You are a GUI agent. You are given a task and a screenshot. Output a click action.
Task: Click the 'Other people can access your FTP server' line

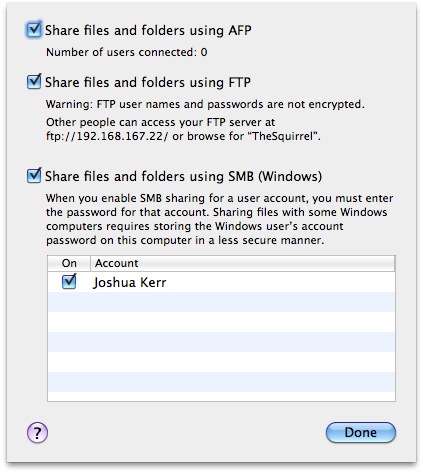pos(160,122)
